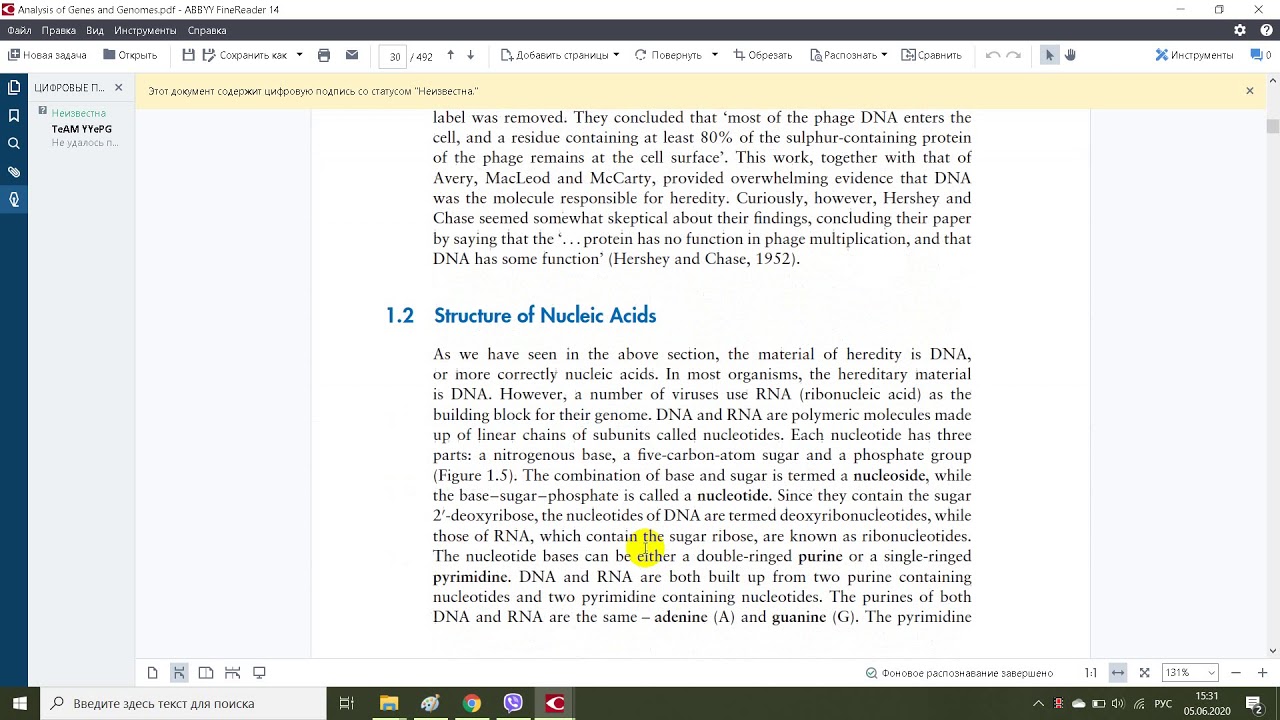The height and width of the screenshot is (720, 1280).
Task: Redo the last undone action
Action: [x=1014, y=55]
